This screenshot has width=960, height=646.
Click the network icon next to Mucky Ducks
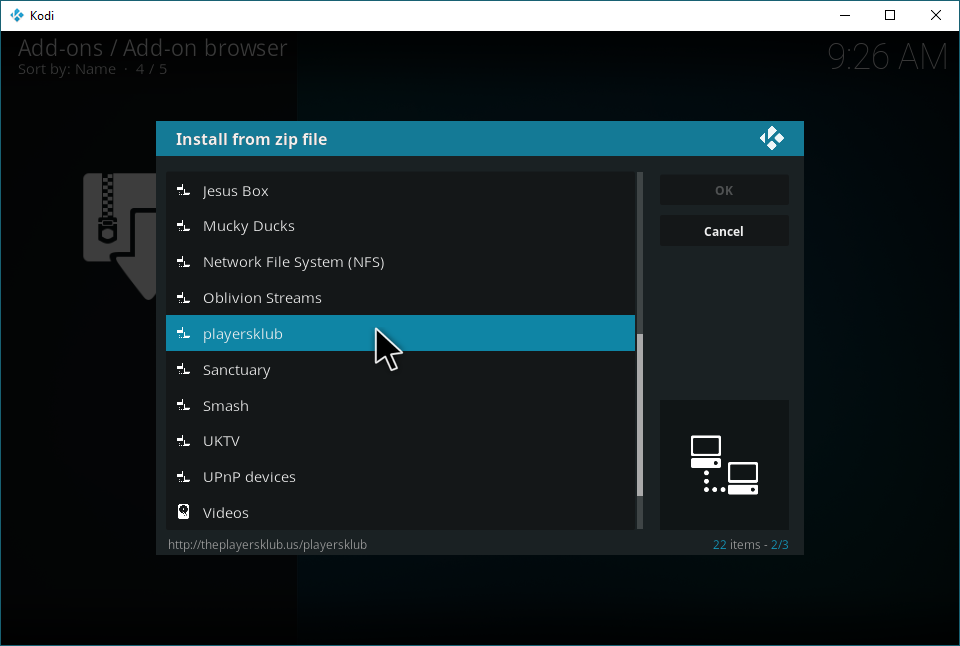[x=183, y=226]
